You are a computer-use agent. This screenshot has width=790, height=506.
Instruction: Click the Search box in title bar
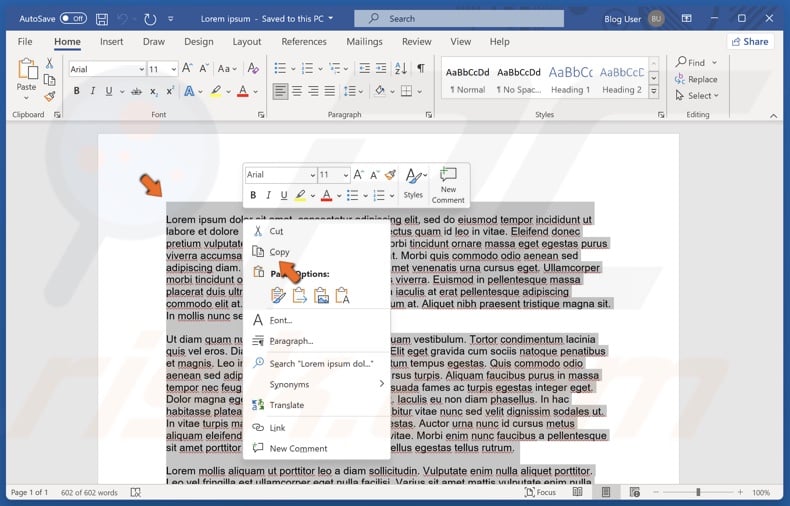tap(459, 19)
